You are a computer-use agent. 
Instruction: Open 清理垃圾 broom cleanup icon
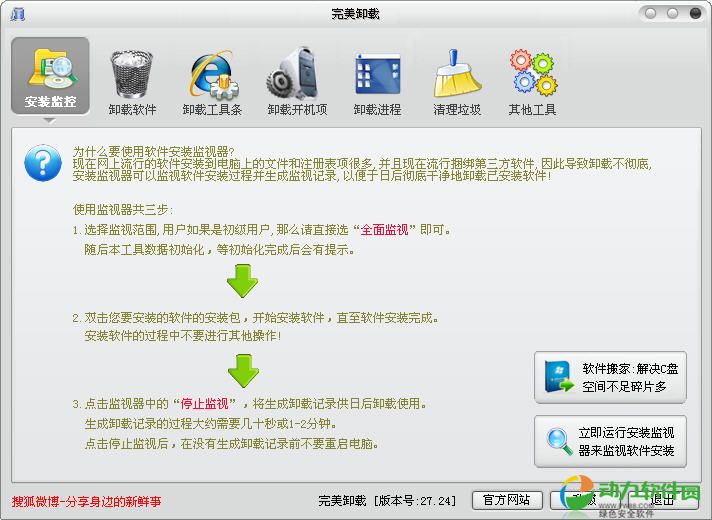[457, 78]
